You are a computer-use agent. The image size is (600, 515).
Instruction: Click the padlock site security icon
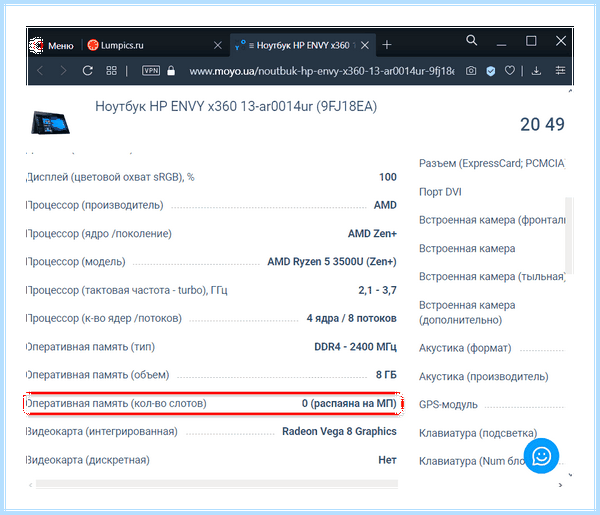coord(171,70)
